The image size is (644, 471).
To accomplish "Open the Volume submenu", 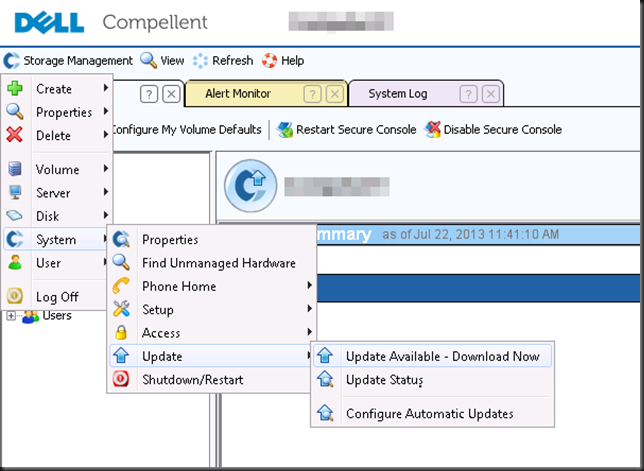I will pyautogui.click(x=58, y=169).
